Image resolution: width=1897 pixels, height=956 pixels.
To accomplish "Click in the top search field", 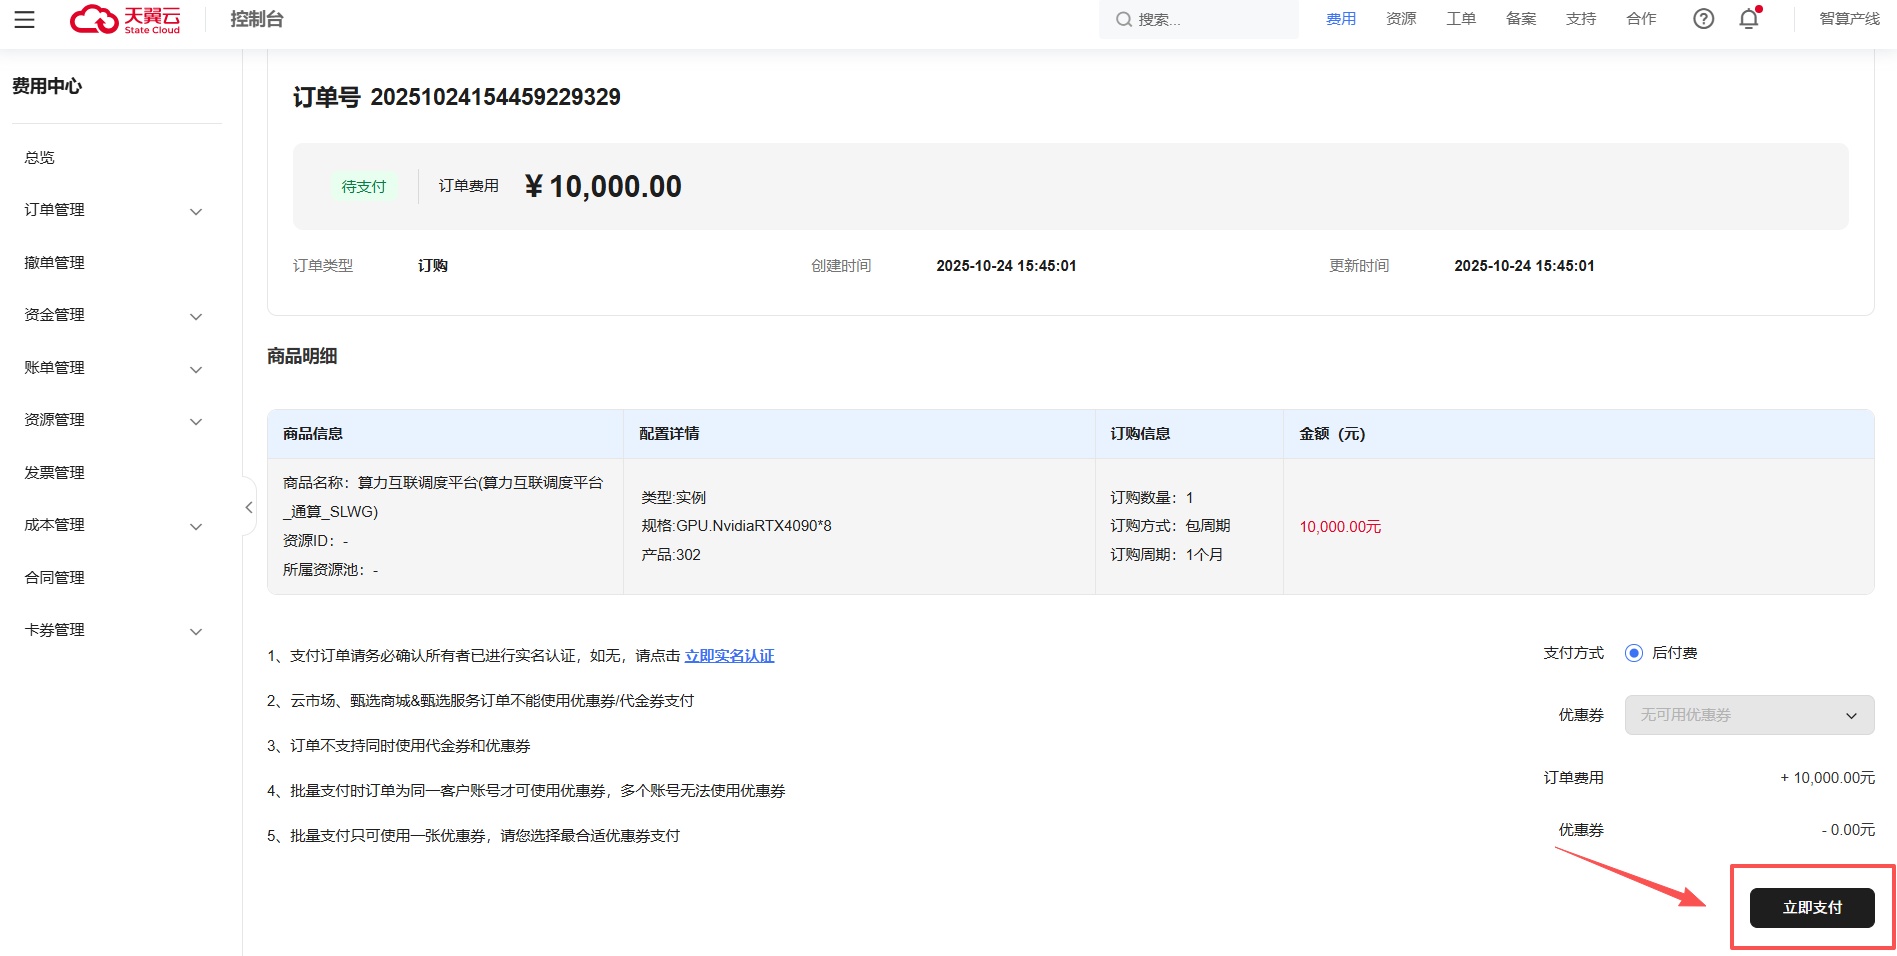I will click(1210, 20).
